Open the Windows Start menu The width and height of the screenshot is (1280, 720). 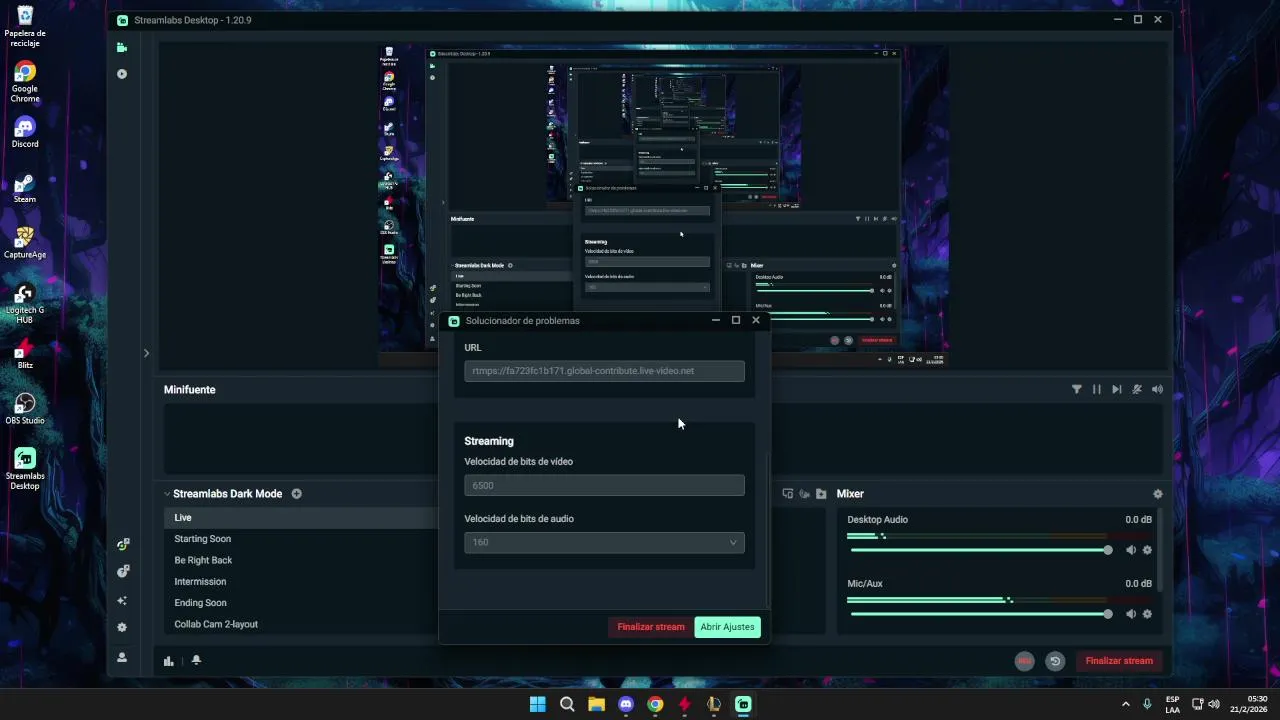pyautogui.click(x=537, y=704)
